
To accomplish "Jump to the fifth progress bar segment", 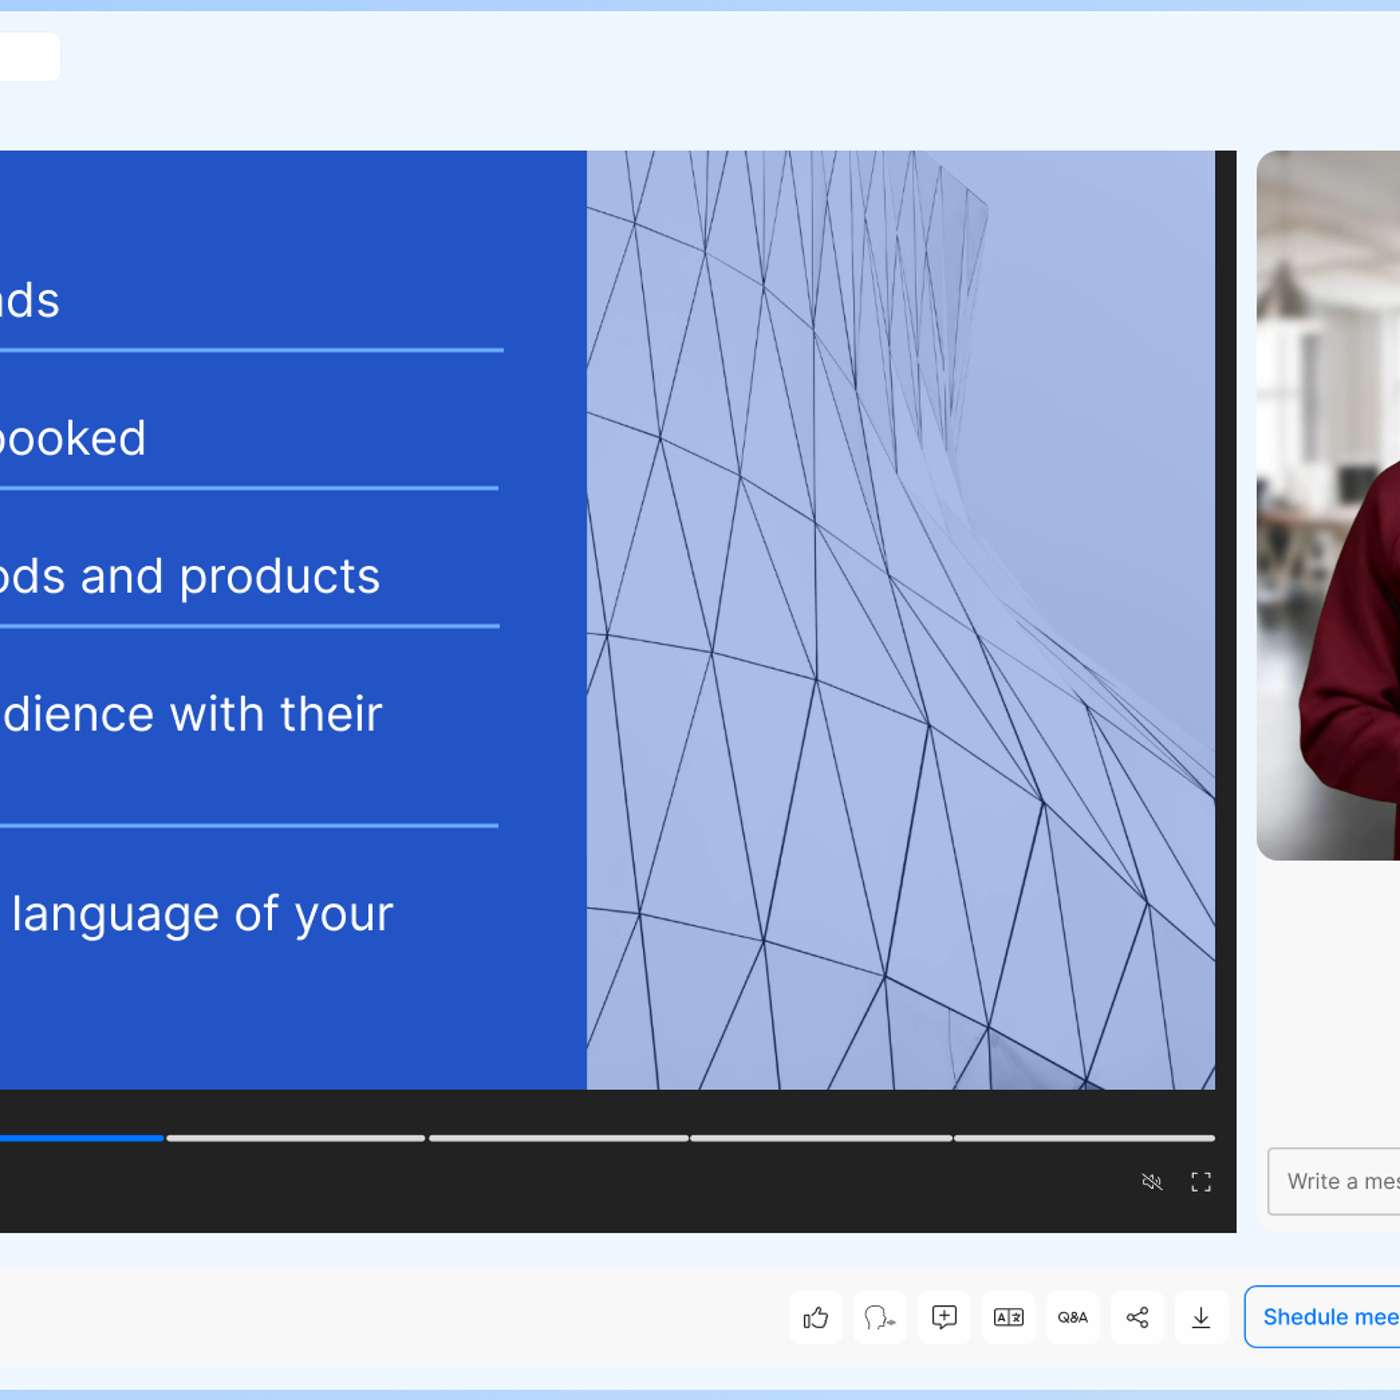I will 1085,1138.
